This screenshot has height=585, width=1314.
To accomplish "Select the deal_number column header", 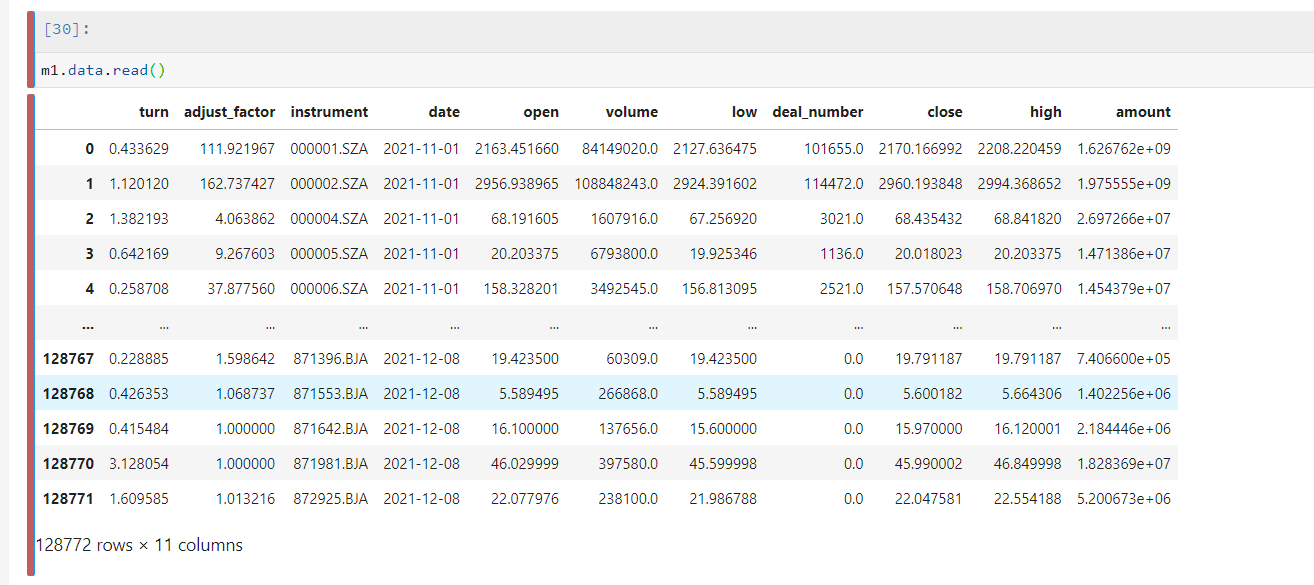I will pos(818,112).
